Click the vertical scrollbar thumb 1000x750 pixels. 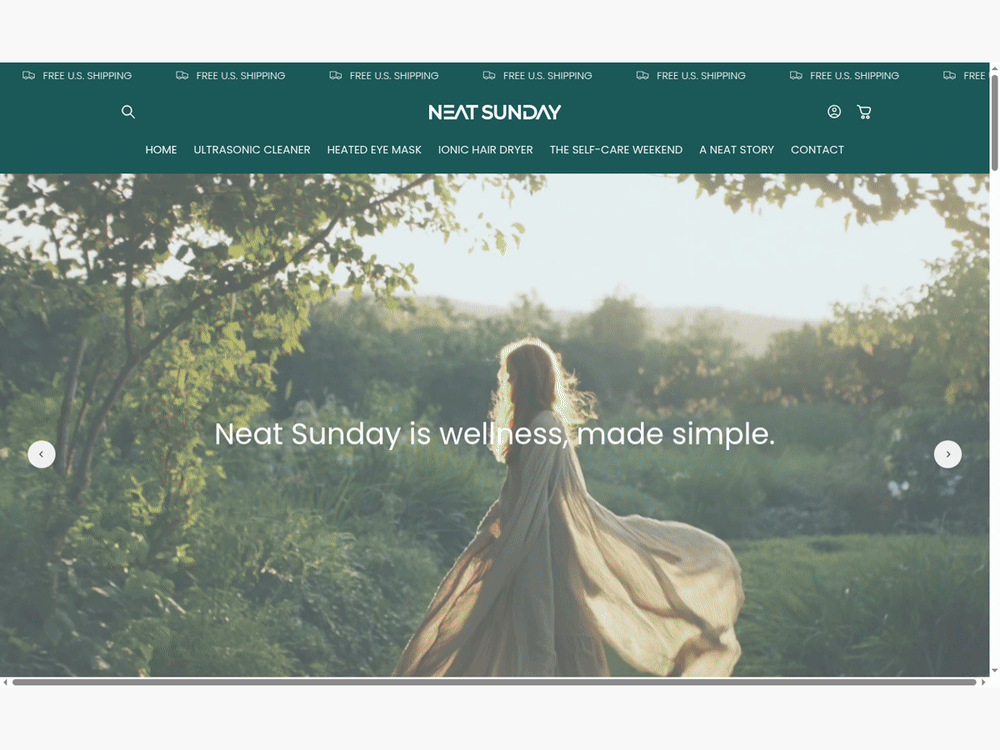pyautogui.click(x=994, y=122)
